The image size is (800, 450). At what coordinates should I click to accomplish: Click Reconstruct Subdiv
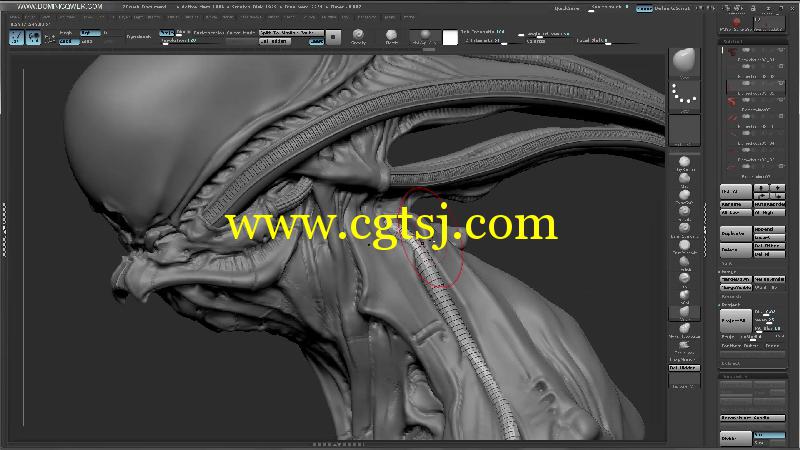pos(753,418)
